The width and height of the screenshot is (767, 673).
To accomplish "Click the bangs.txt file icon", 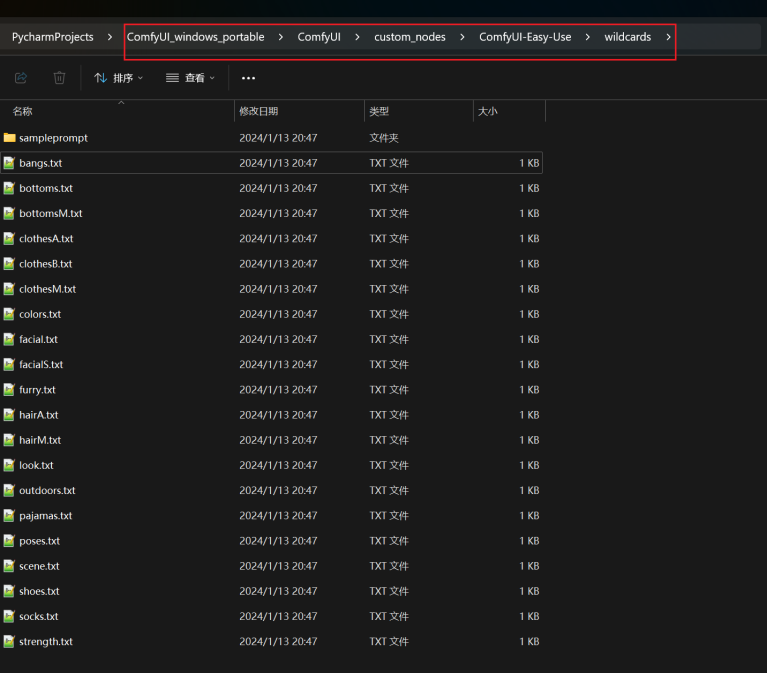I will click(10, 163).
